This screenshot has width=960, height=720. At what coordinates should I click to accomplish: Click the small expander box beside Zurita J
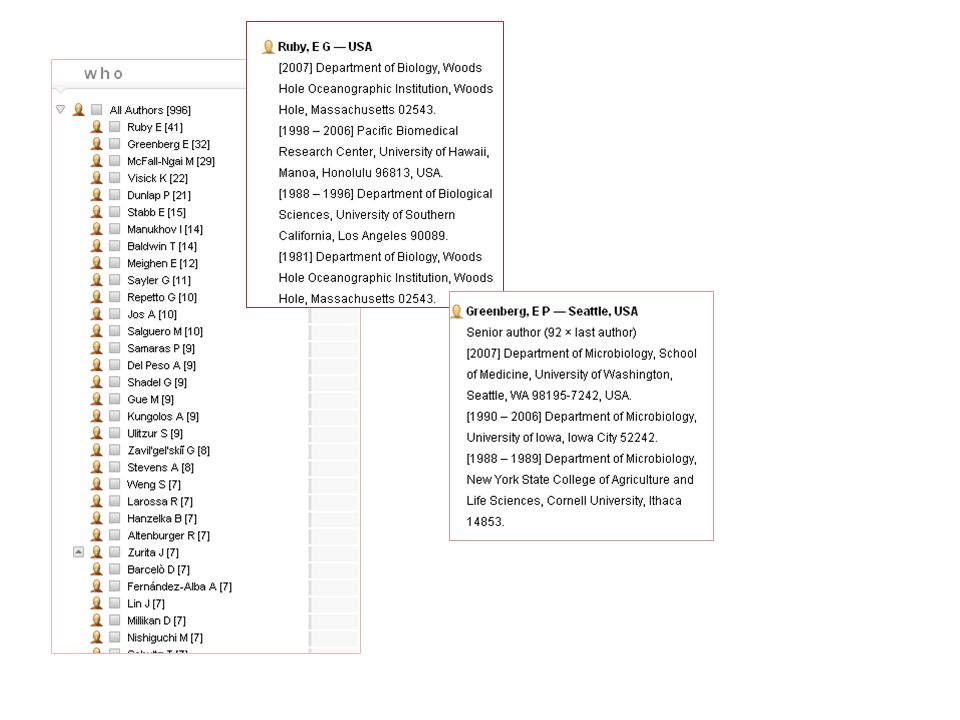click(x=78, y=552)
